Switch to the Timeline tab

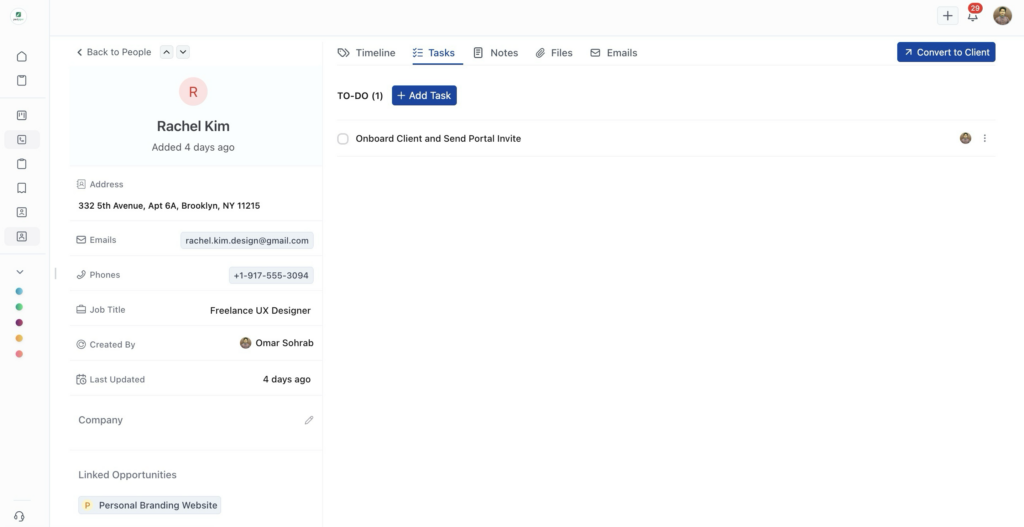click(x=366, y=53)
